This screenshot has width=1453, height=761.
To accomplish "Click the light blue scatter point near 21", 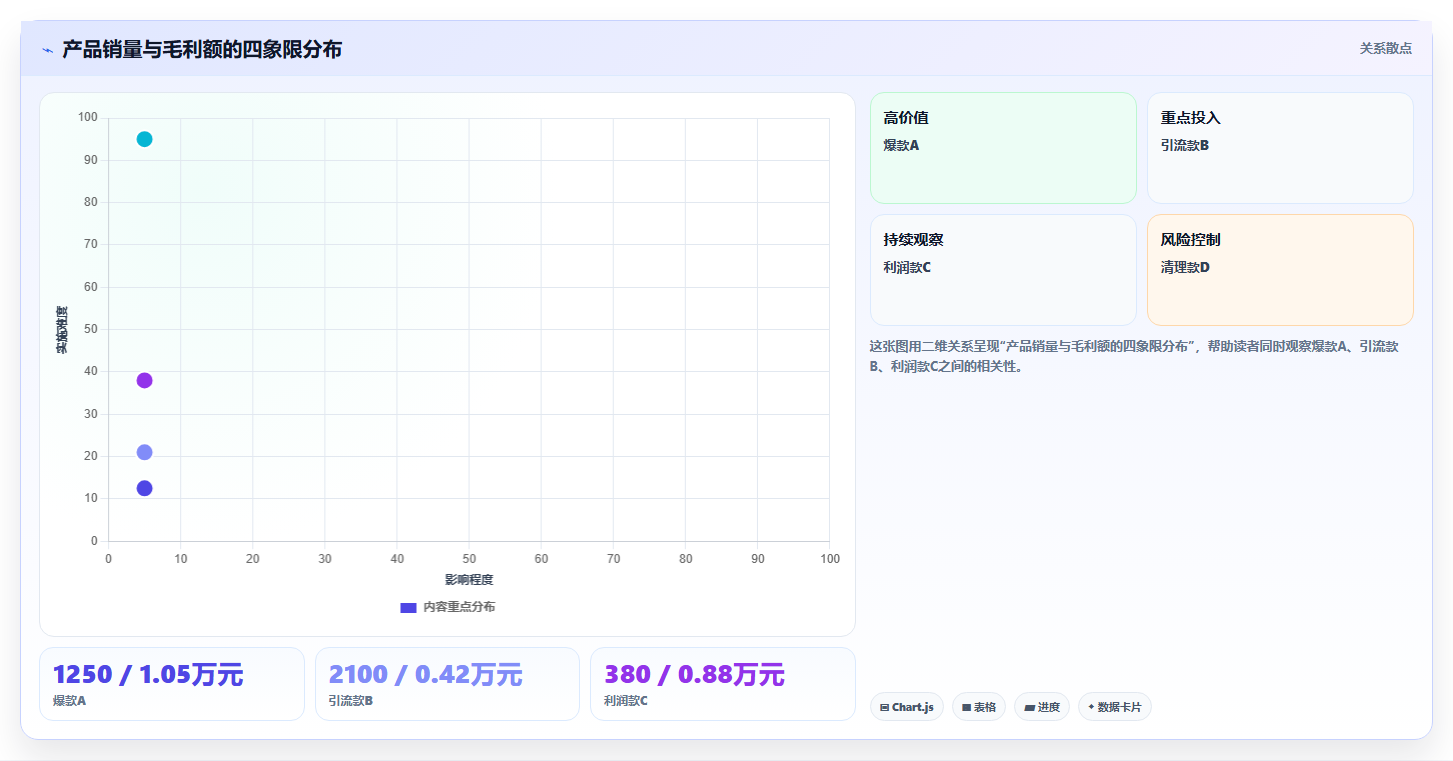I will tap(144, 452).
